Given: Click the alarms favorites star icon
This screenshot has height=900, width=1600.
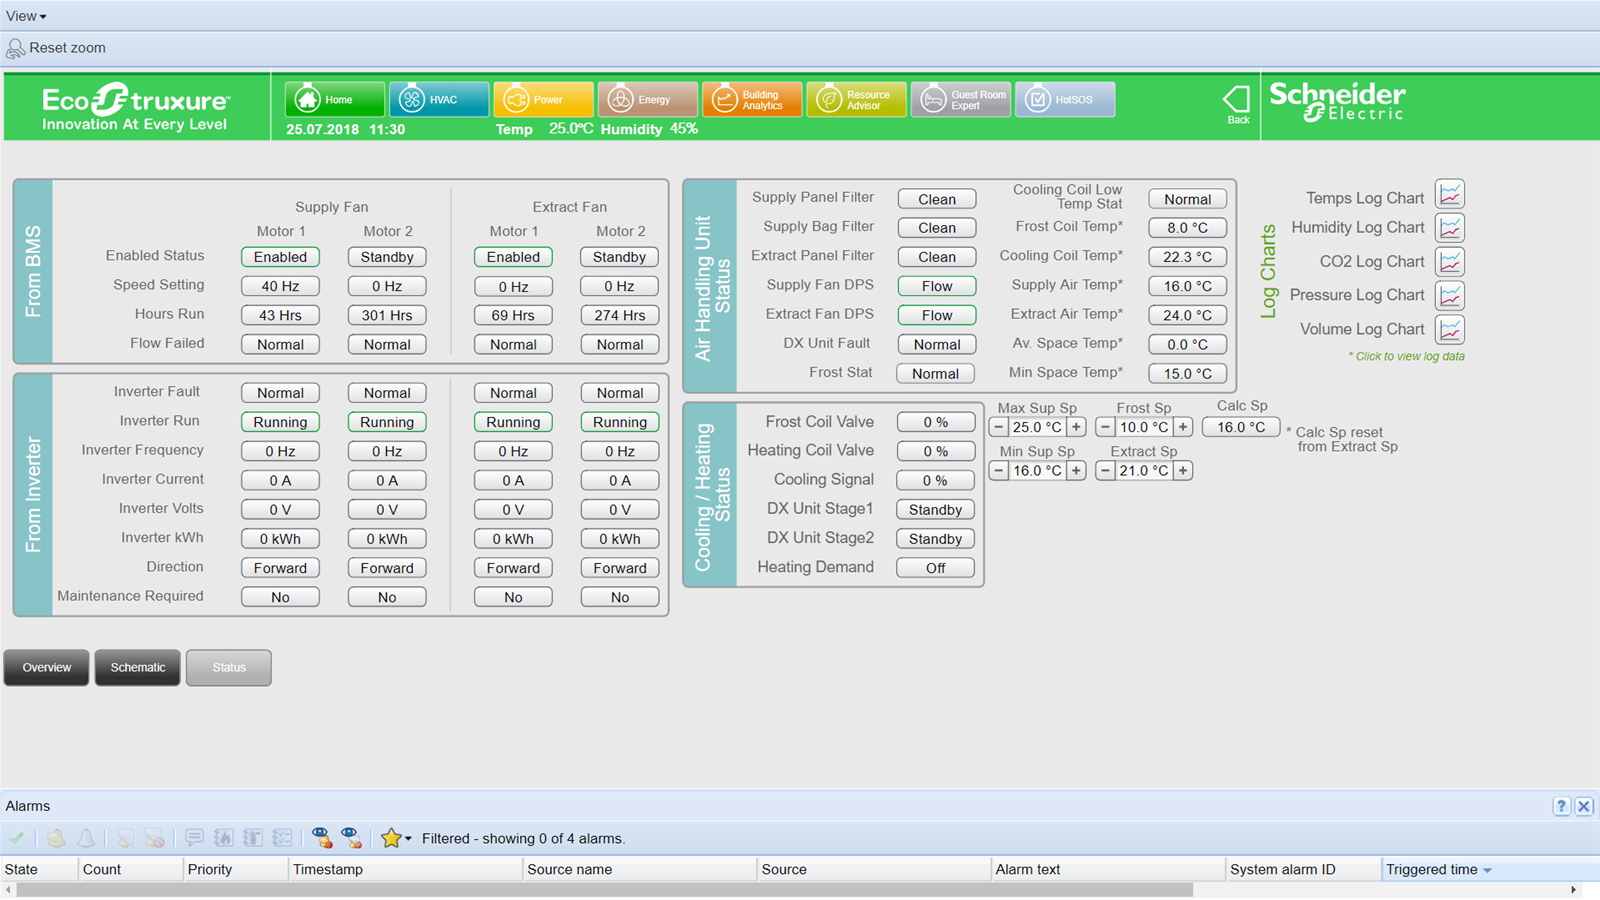Looking at the screenshot, I should 391,838.
